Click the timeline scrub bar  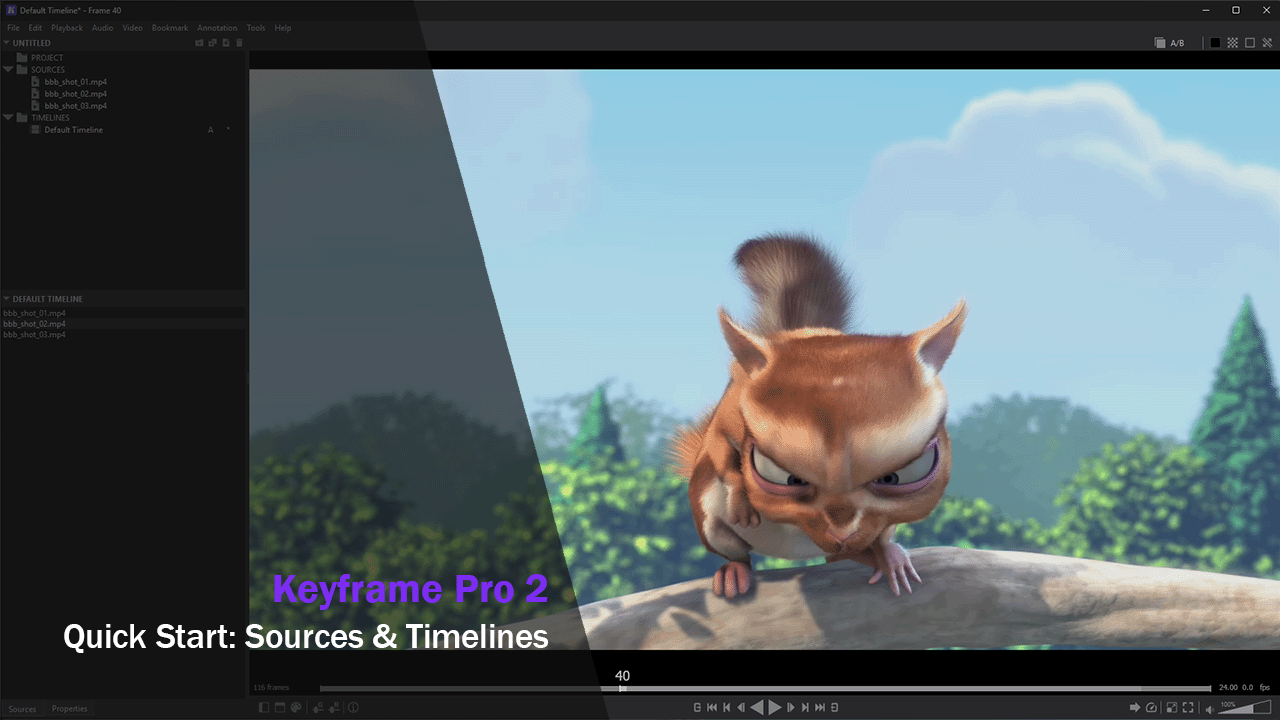[x=766, y=688]
